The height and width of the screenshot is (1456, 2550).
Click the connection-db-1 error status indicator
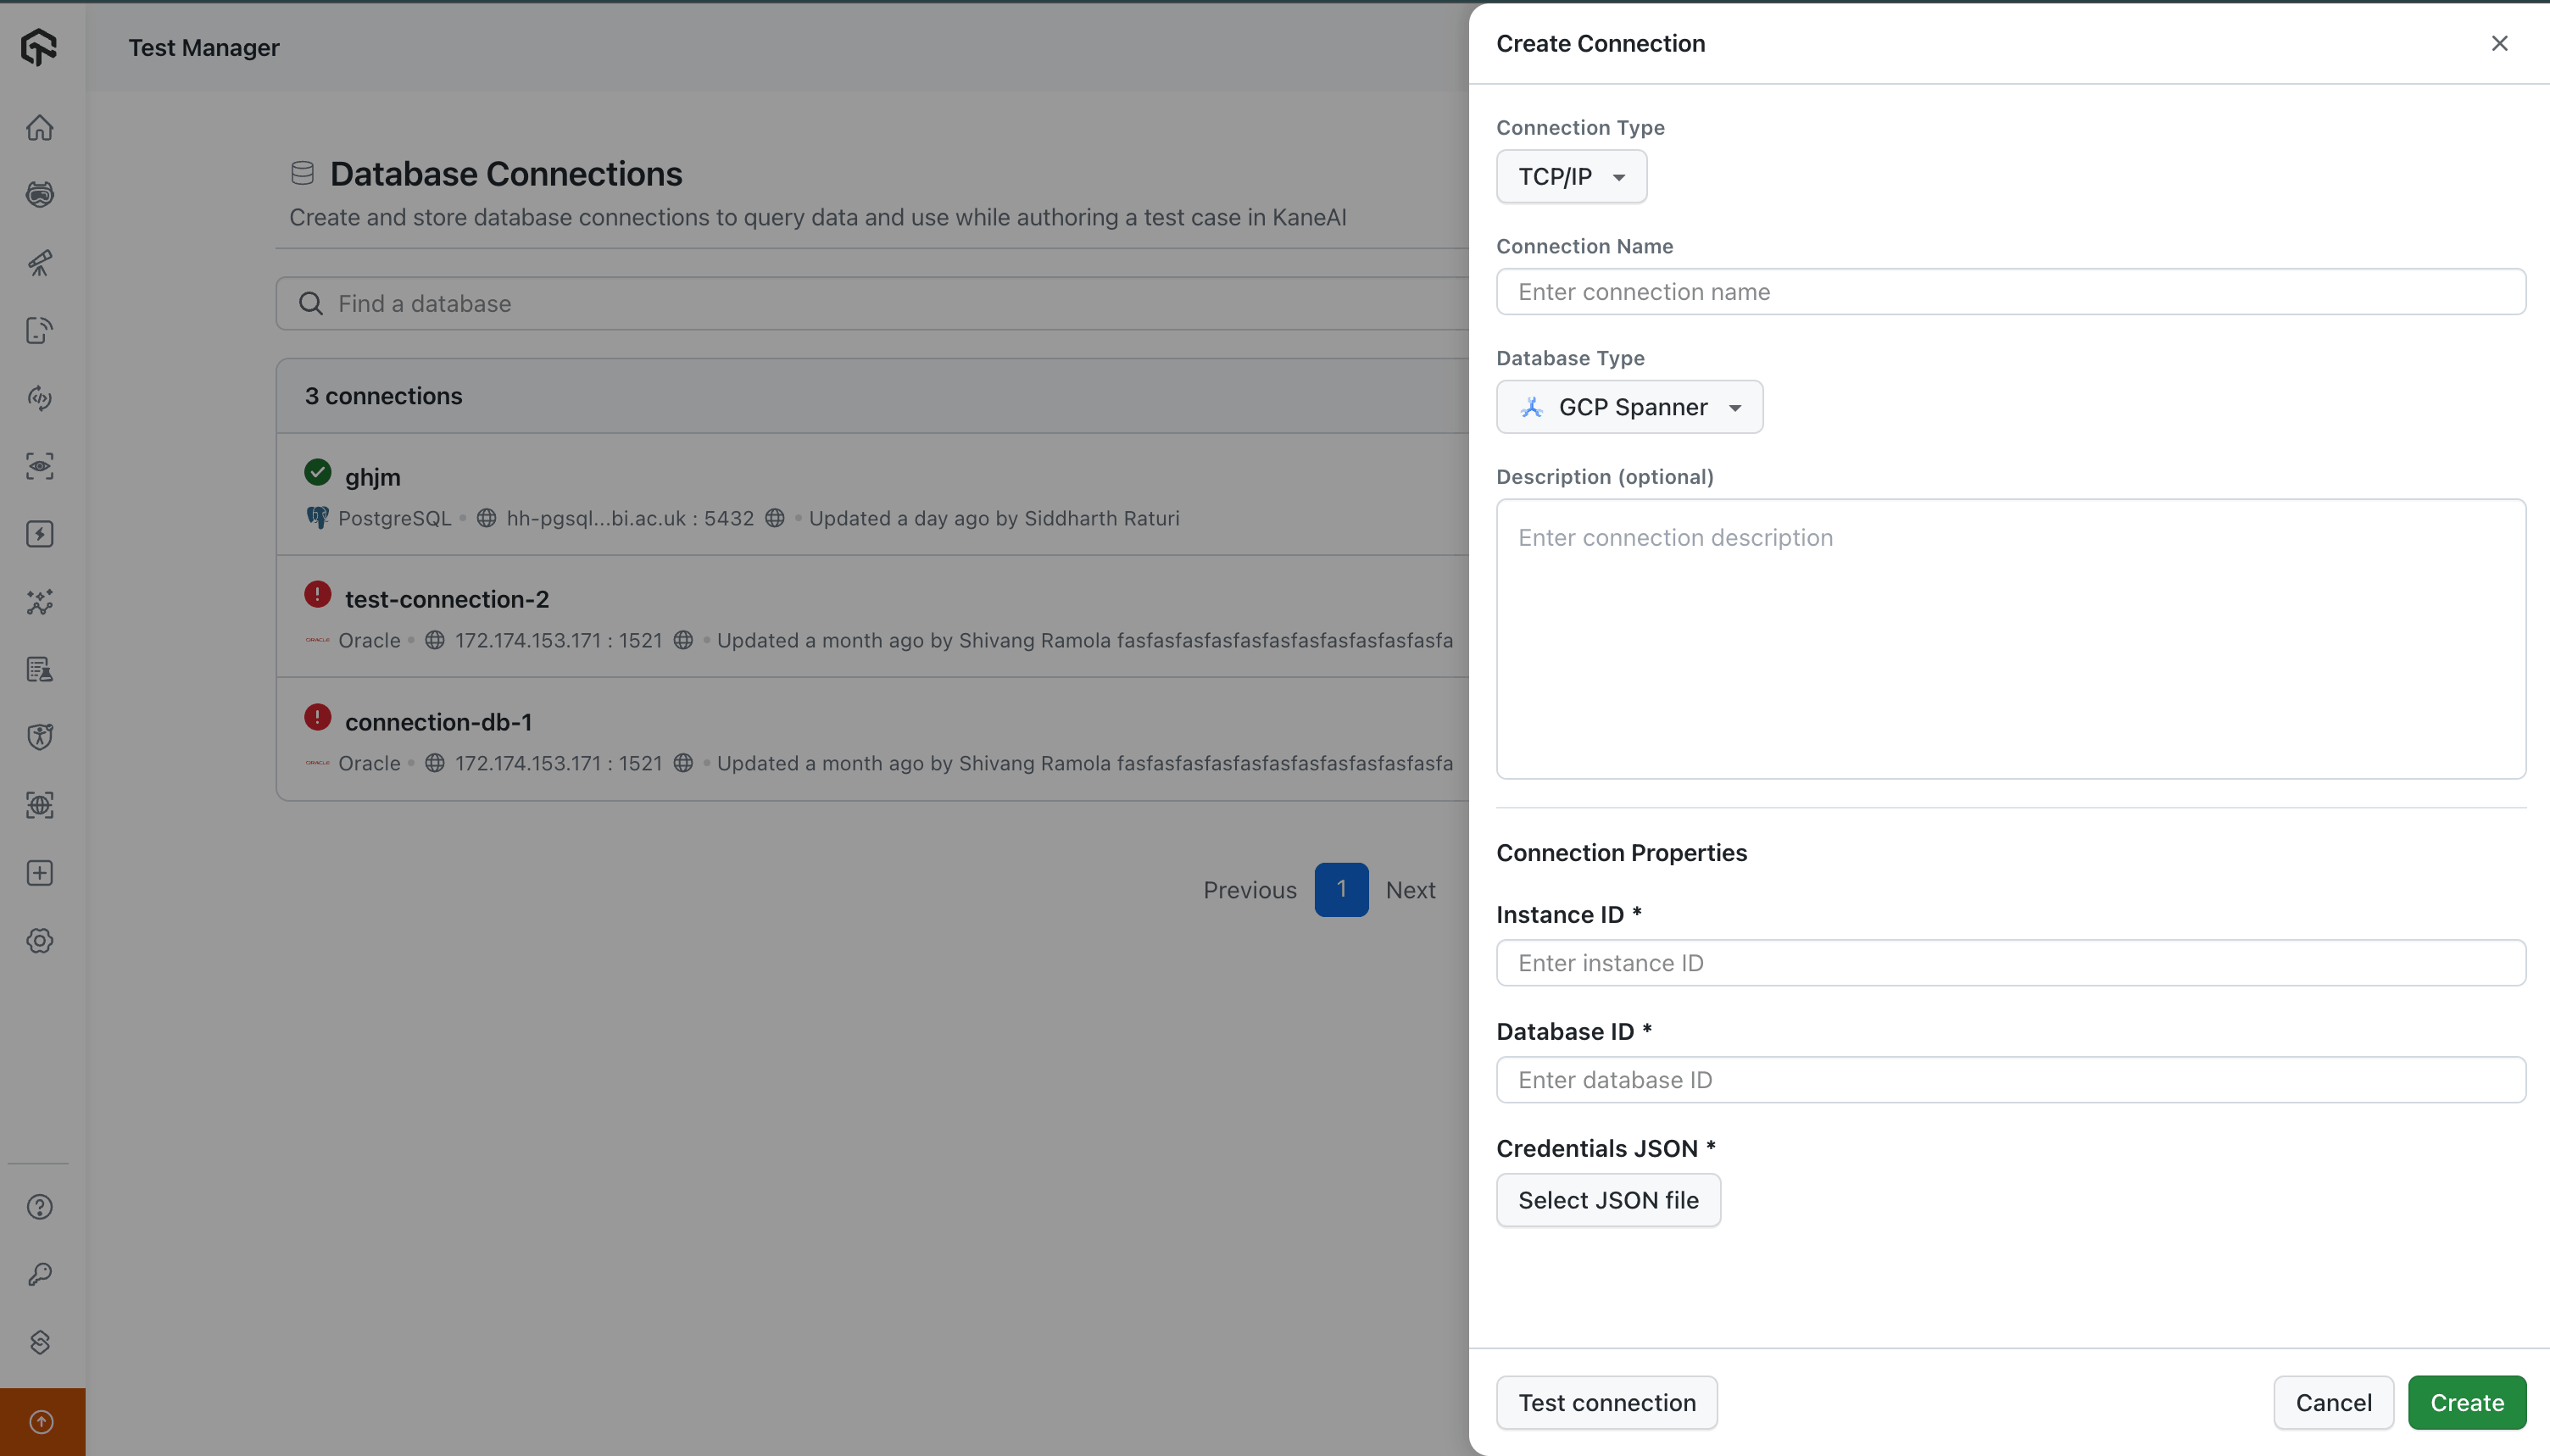coord(316,716)
